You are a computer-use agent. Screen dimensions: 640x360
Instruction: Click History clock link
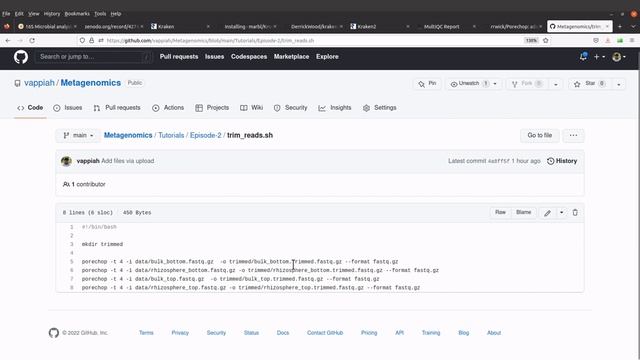pos(562,161)
